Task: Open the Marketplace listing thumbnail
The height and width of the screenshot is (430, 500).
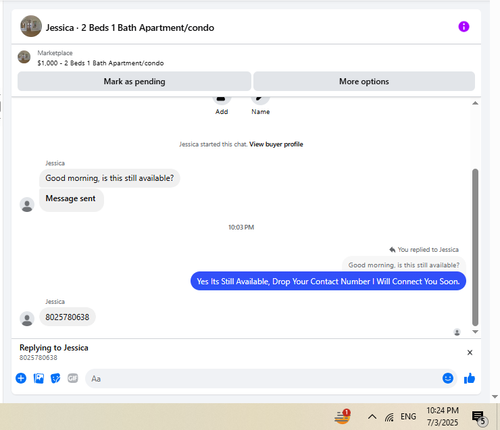Action: pos(24,57)
